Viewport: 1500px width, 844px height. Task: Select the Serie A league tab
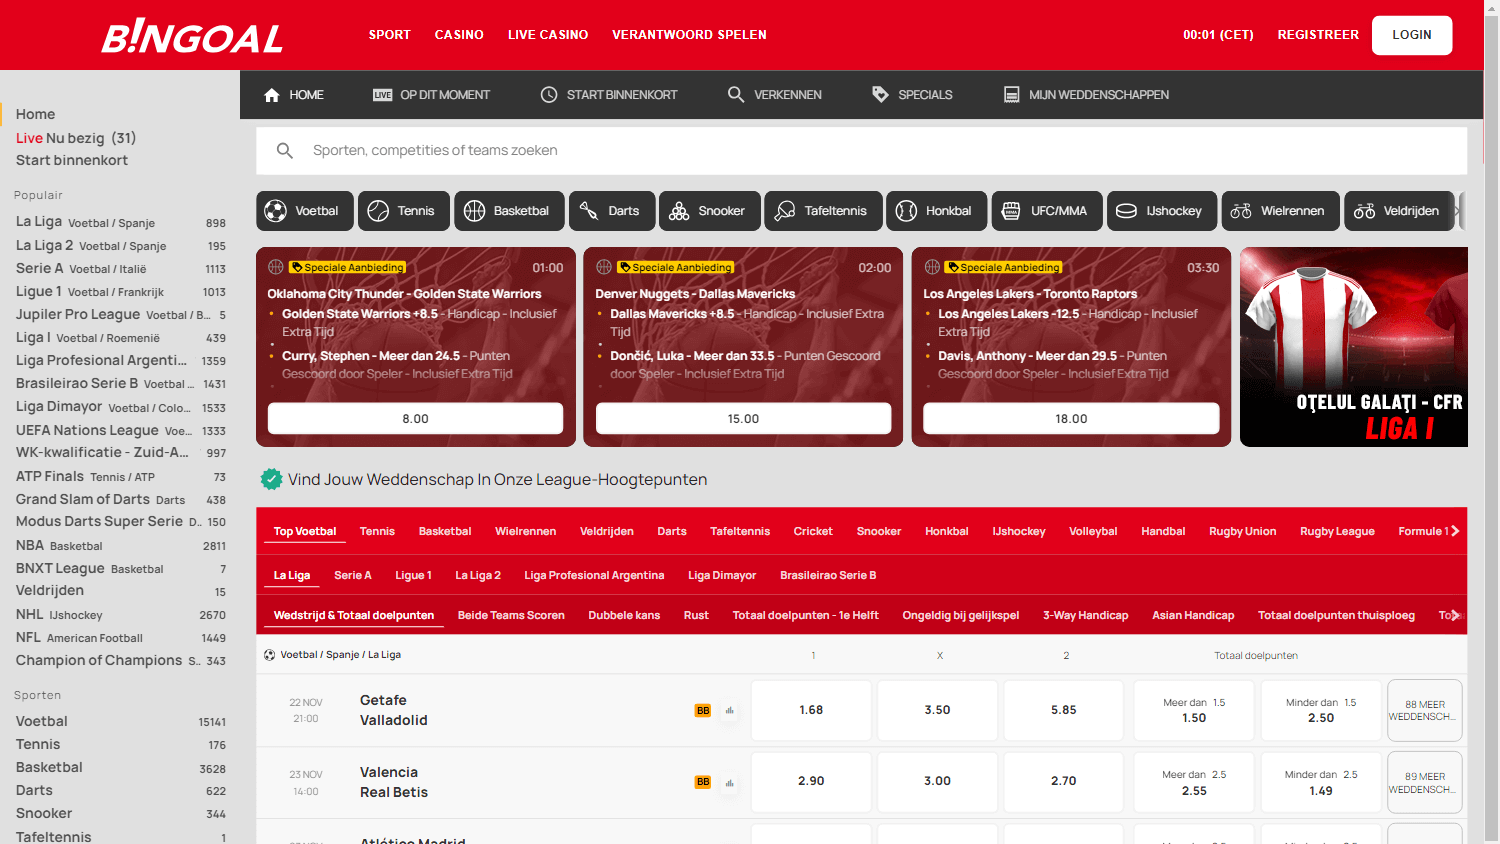point(353,576)
